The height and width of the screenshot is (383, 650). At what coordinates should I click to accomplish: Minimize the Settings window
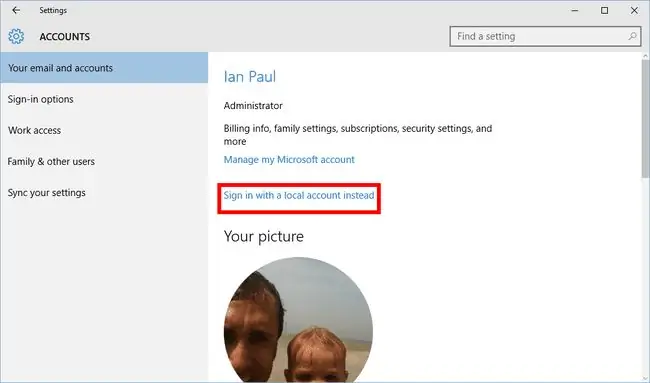(x=575, y=10)
